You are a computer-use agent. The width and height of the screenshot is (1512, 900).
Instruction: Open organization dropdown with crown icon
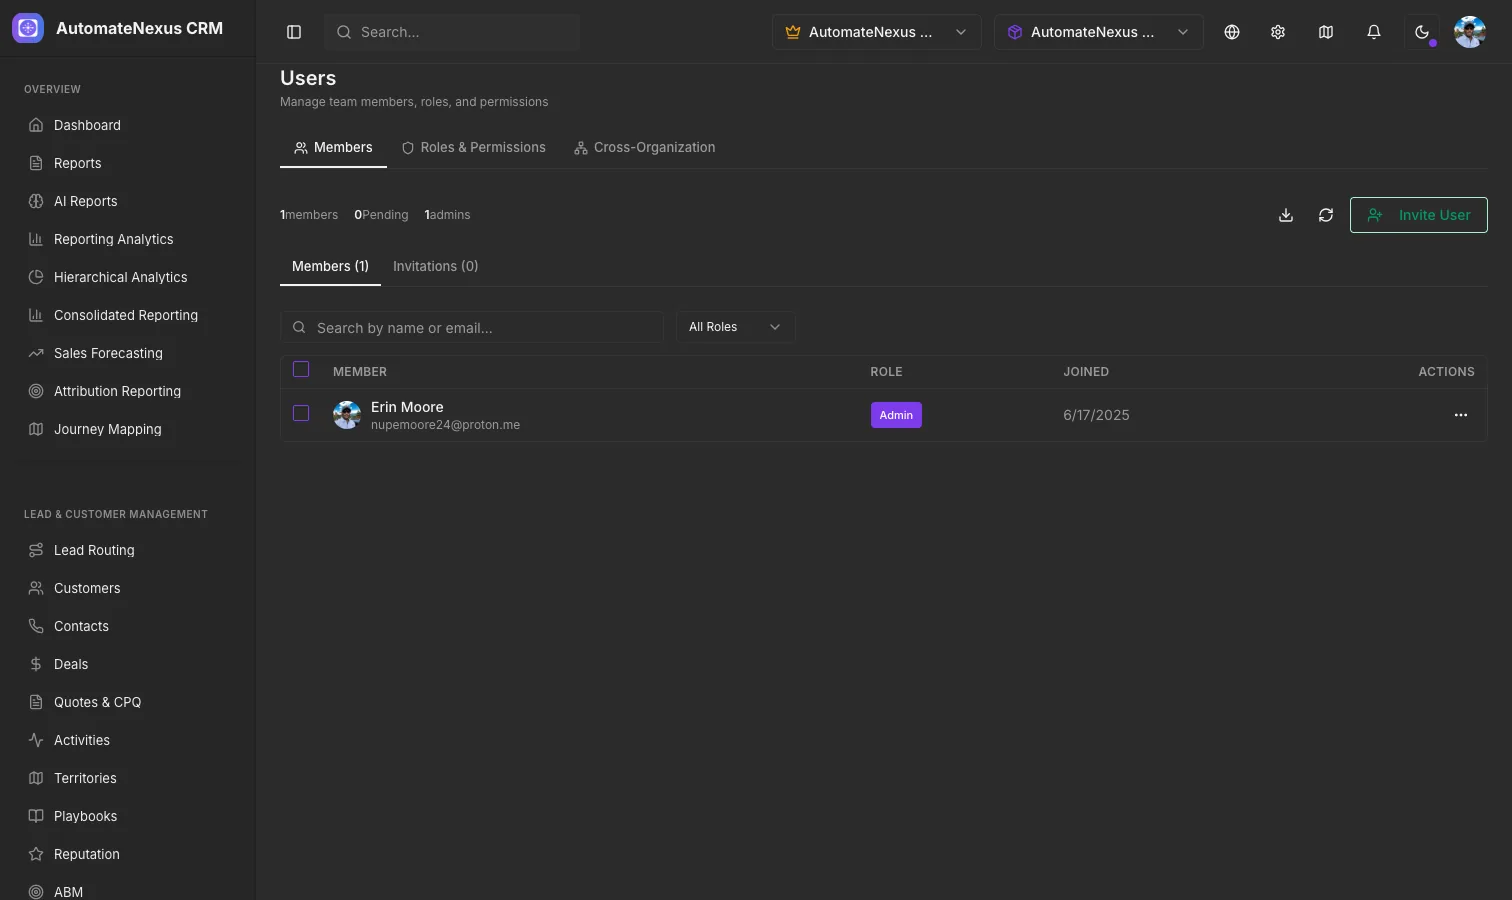[x=876, y=32]
